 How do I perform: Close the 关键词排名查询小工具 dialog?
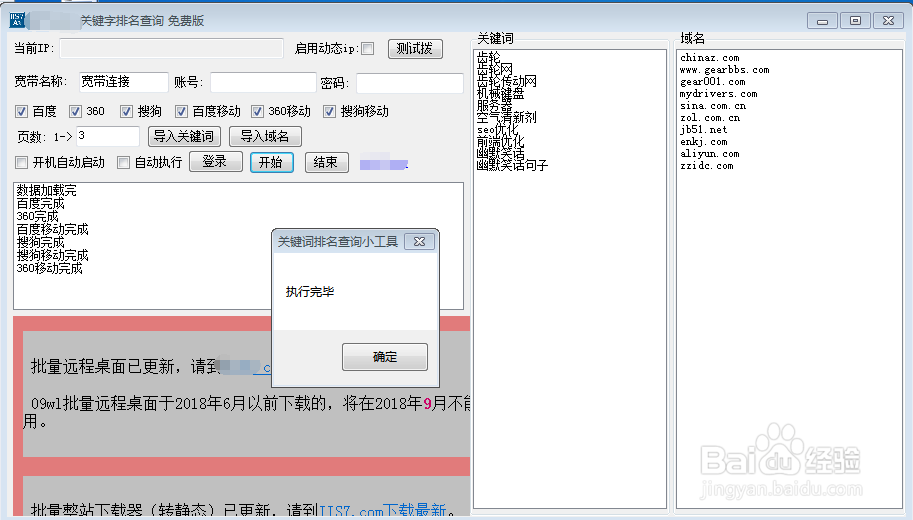pyautogui.click(x=419, y=242)
